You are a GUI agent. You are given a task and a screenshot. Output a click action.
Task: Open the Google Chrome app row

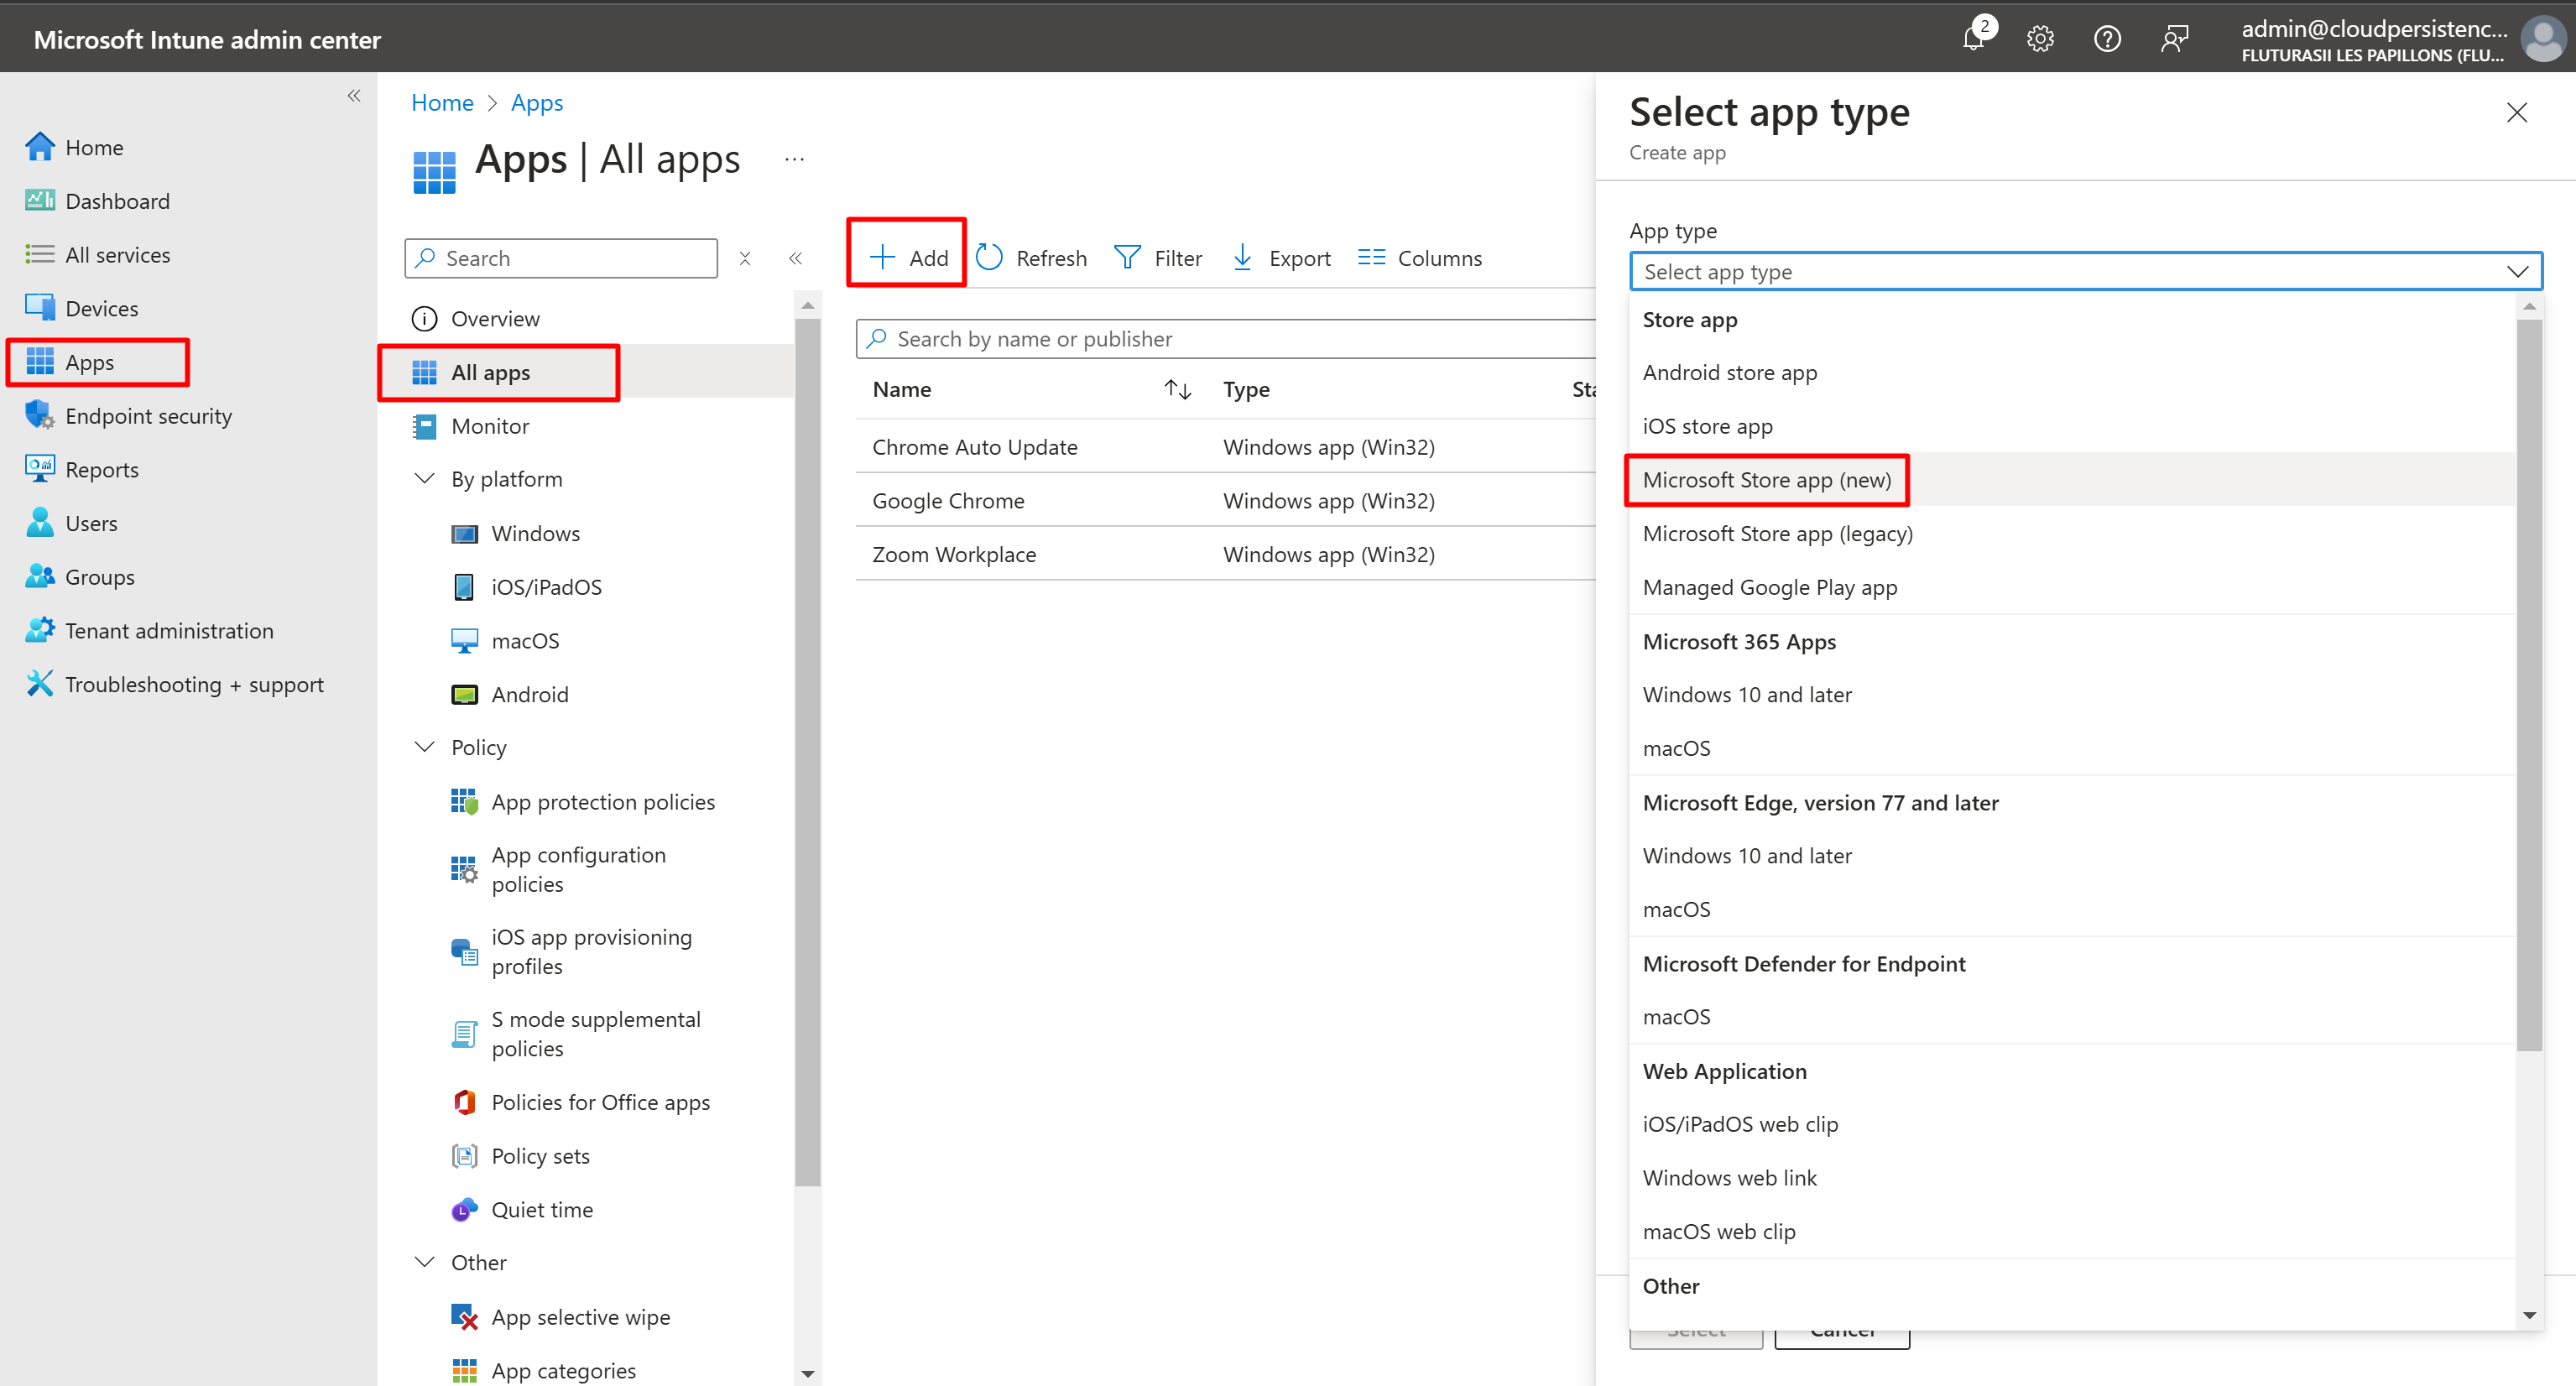[1226, 501]
